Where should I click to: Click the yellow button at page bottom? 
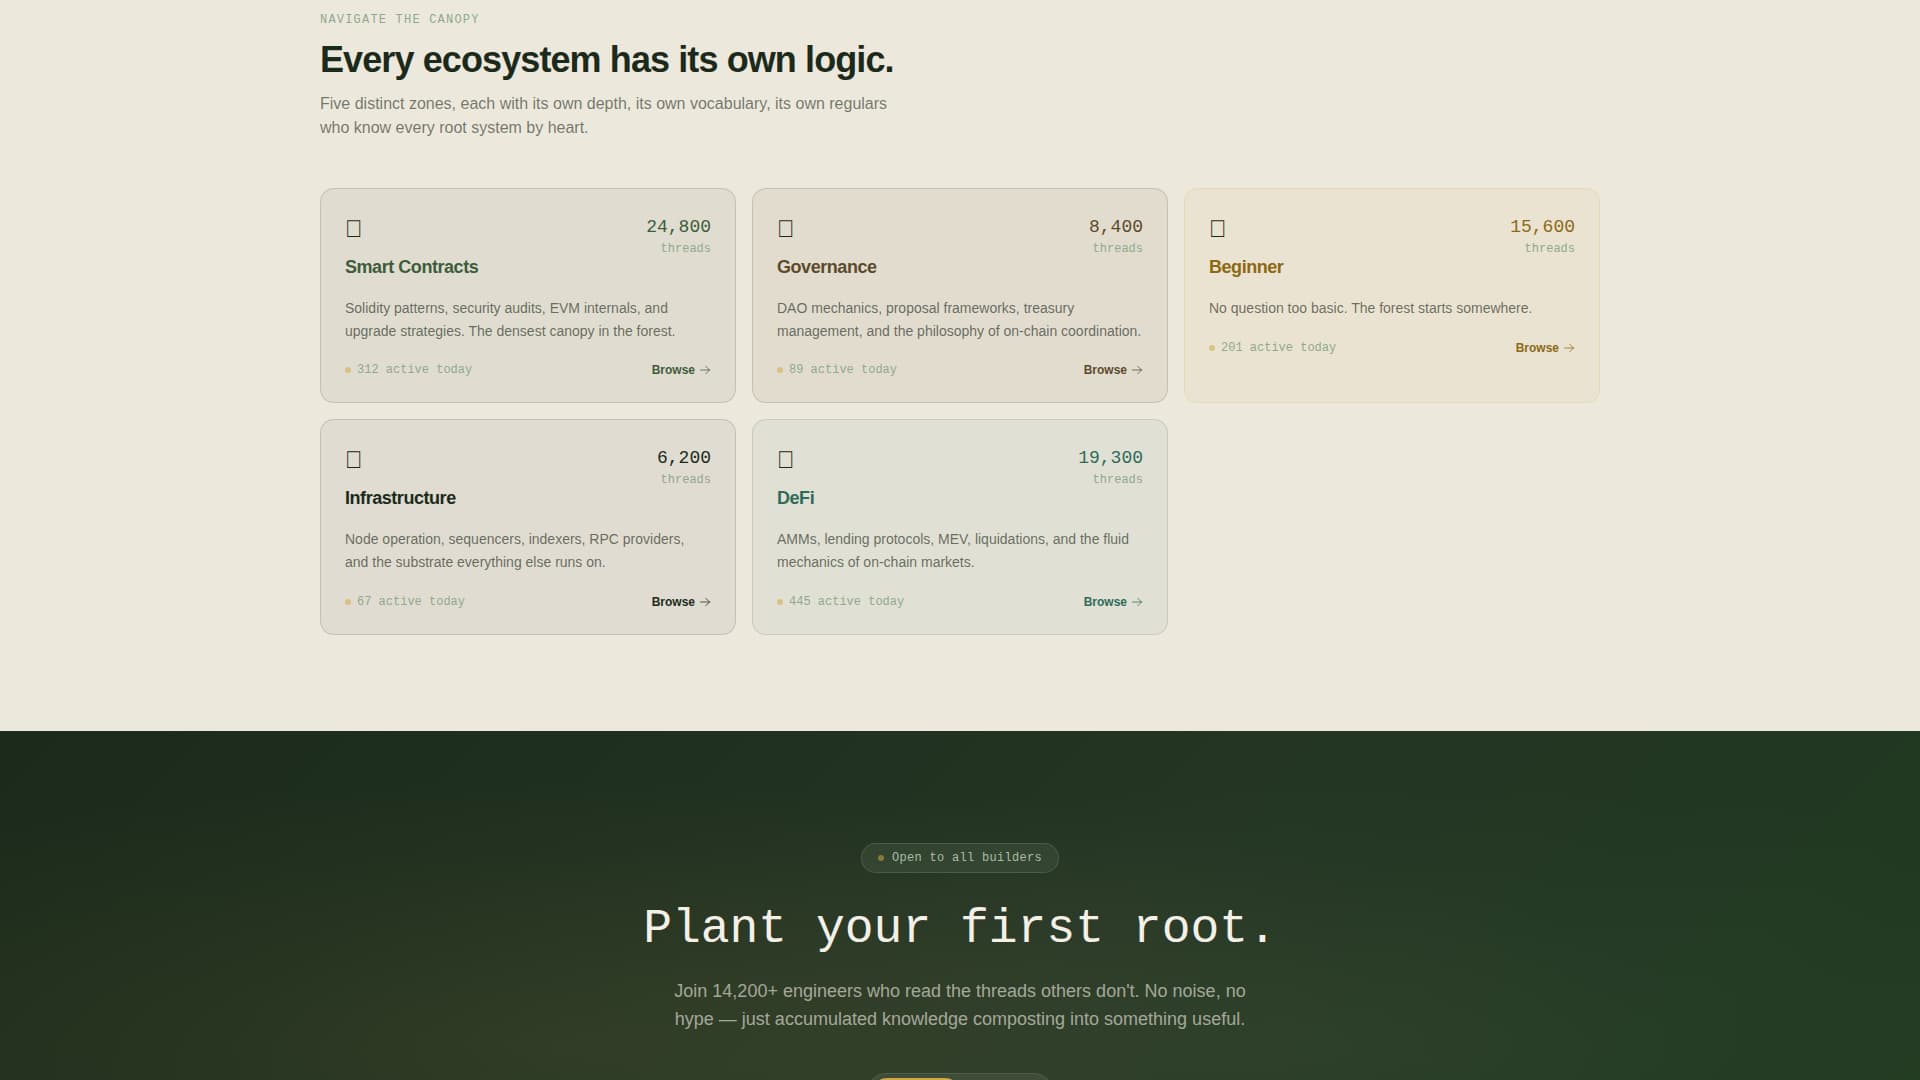916,1078
